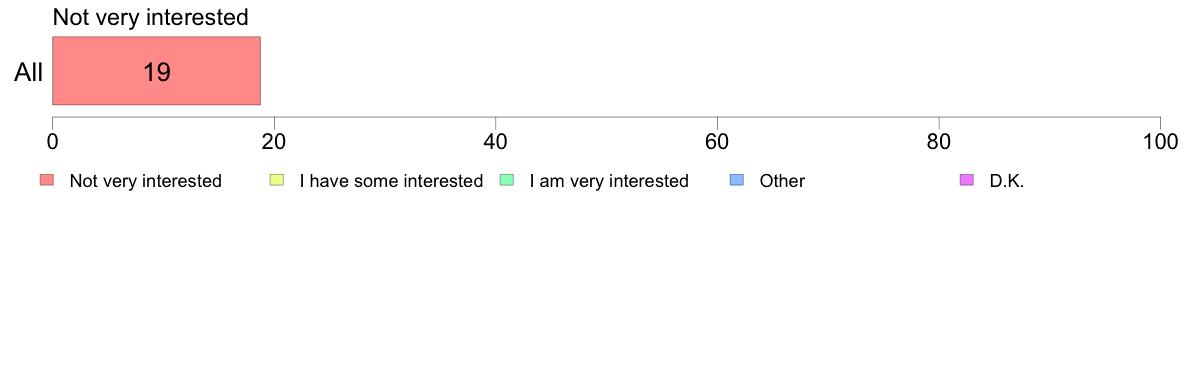The image size is (1188, 368).
Task: Click the axis tick label 20
Action: tap(274, 142)
